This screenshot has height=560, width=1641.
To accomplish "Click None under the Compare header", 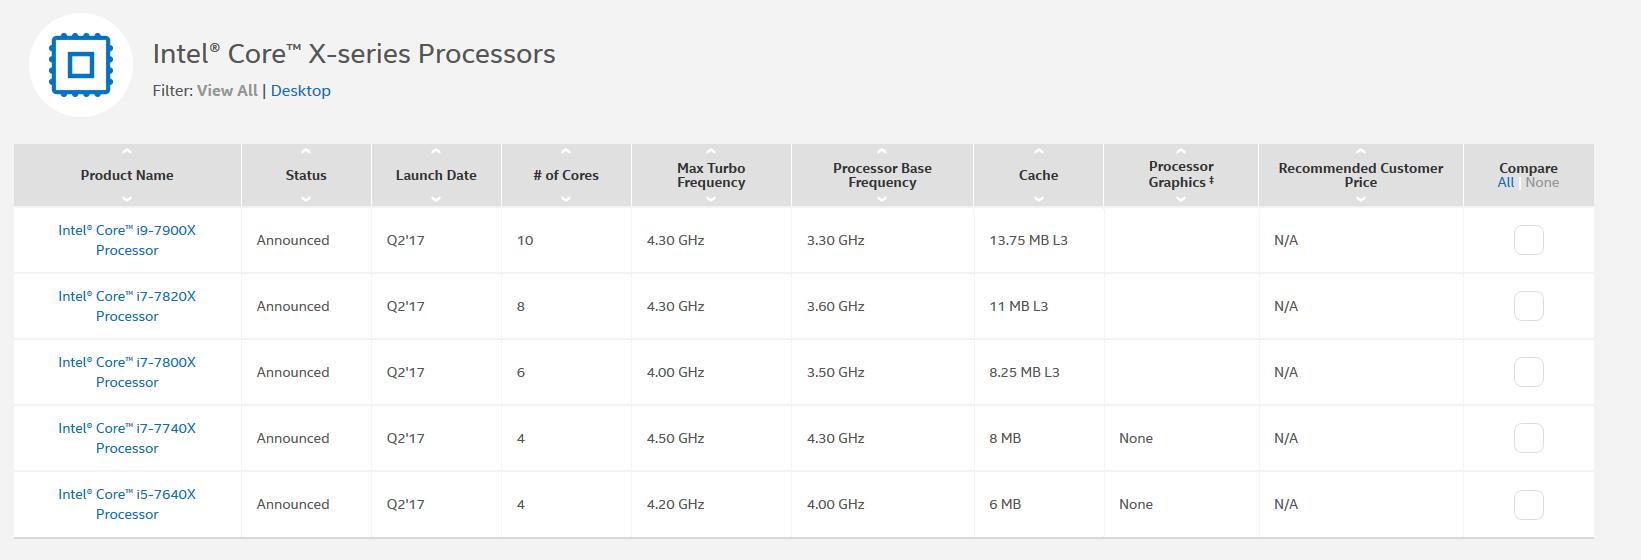I will (1542, 183).
